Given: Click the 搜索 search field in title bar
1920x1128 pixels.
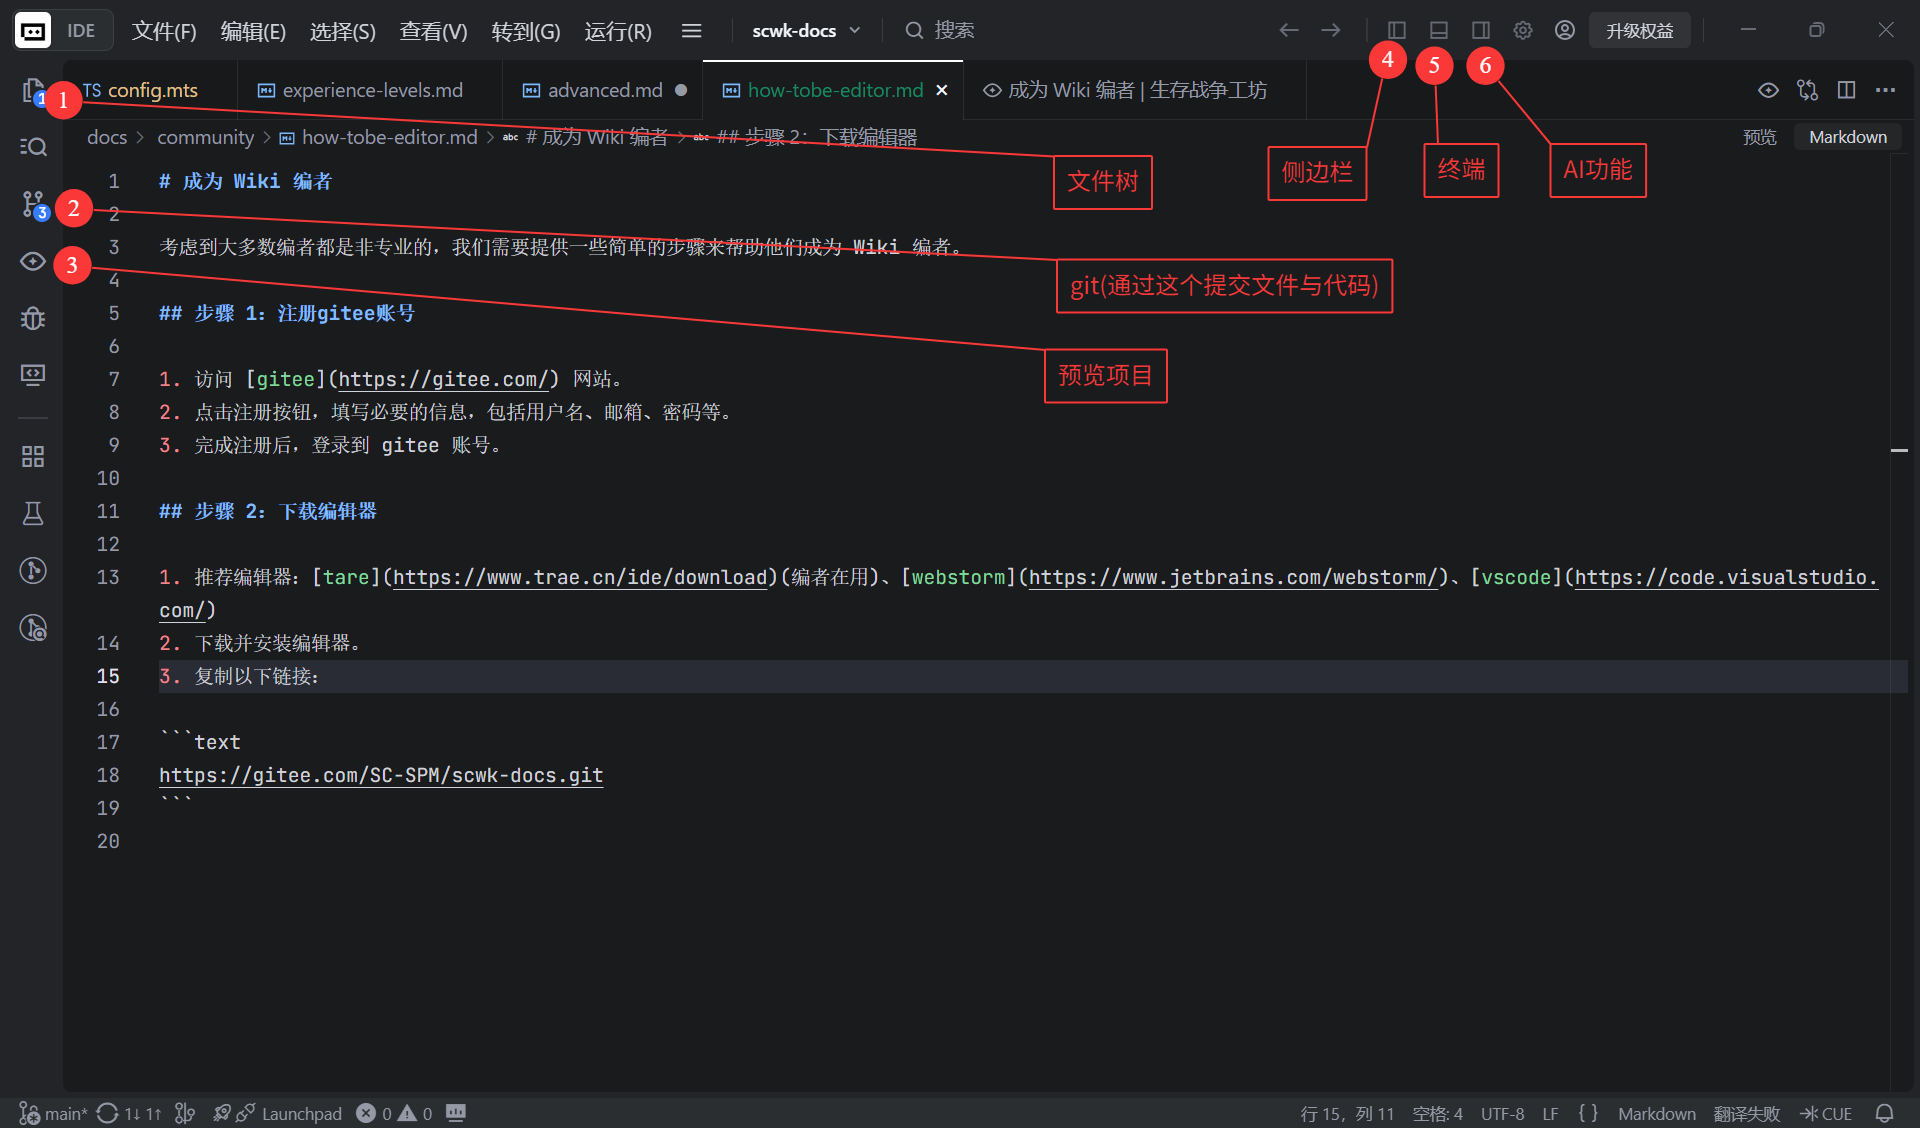Looking at the screenshot, I should point(940,30).
